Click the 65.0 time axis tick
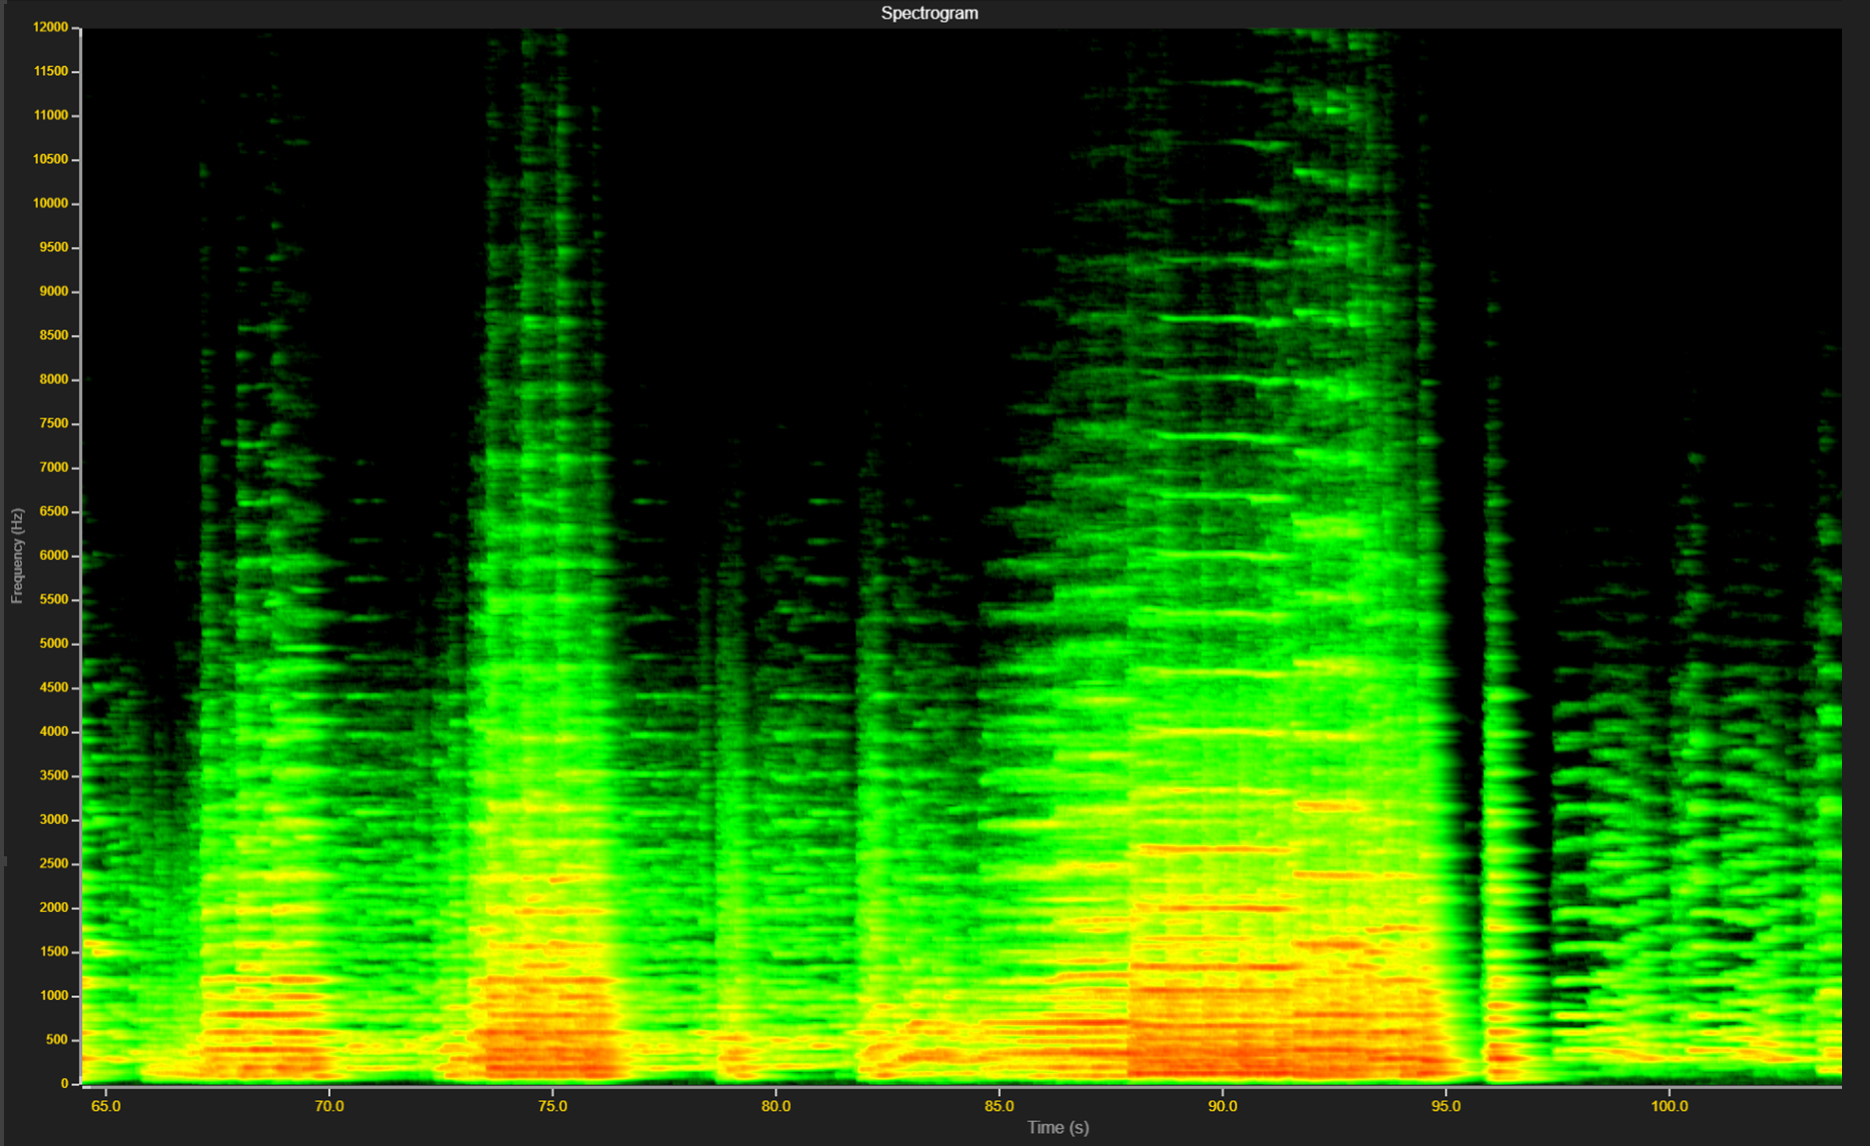The height and width of the screenshot is (1146, 1870). (106, 1105)
